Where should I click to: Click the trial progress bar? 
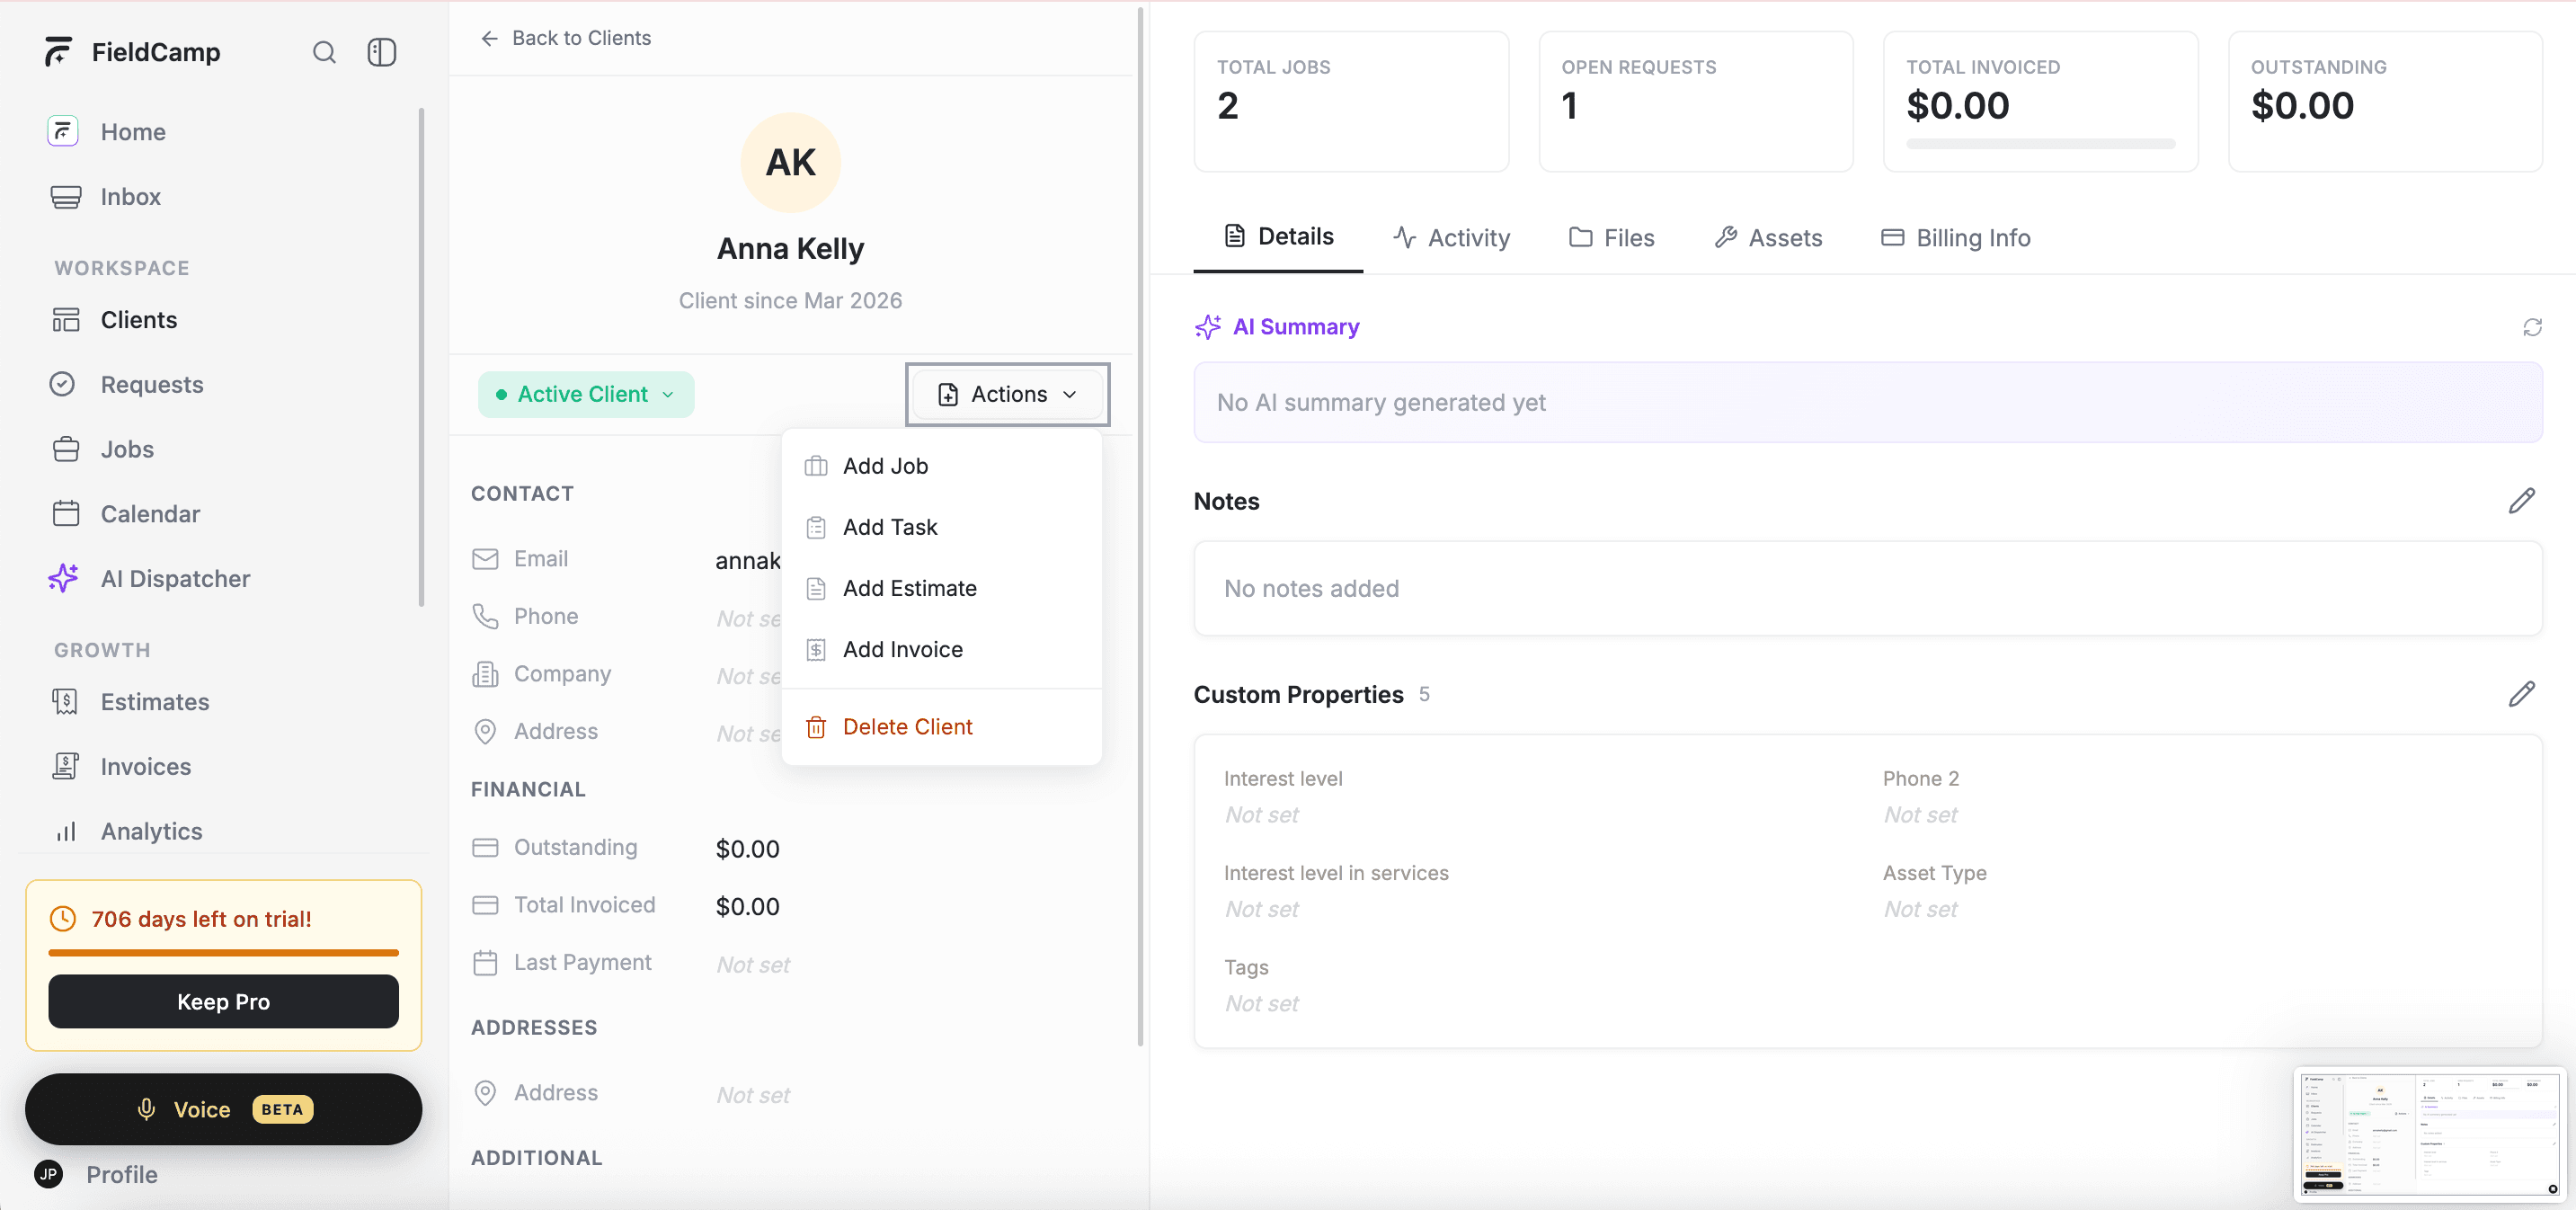pos(223,953)
